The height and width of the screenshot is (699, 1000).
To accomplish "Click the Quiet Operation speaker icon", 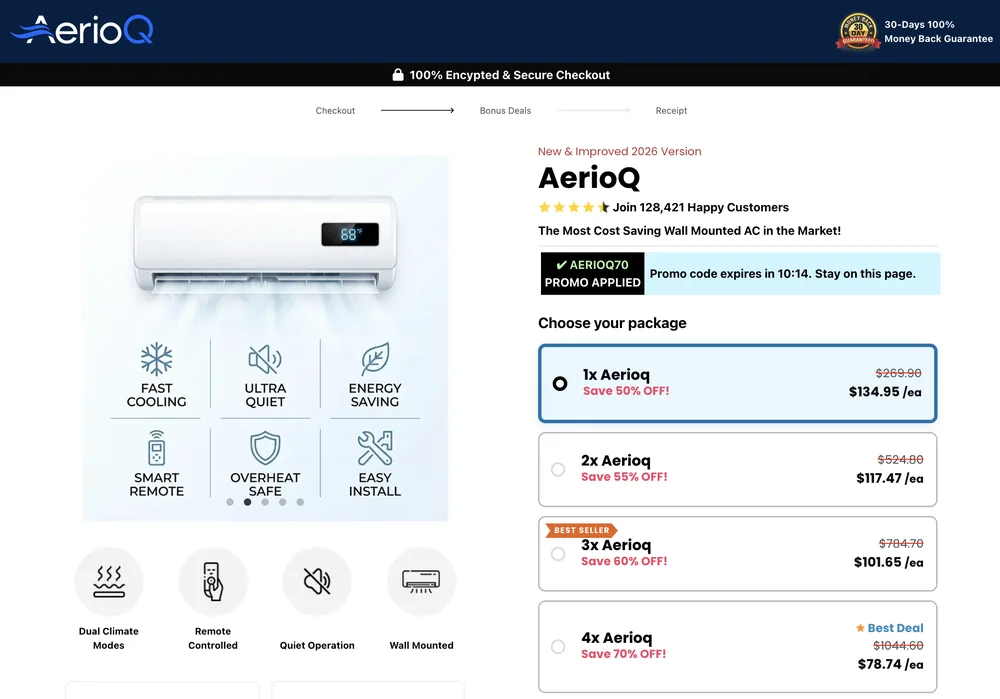I will [317, 581].
